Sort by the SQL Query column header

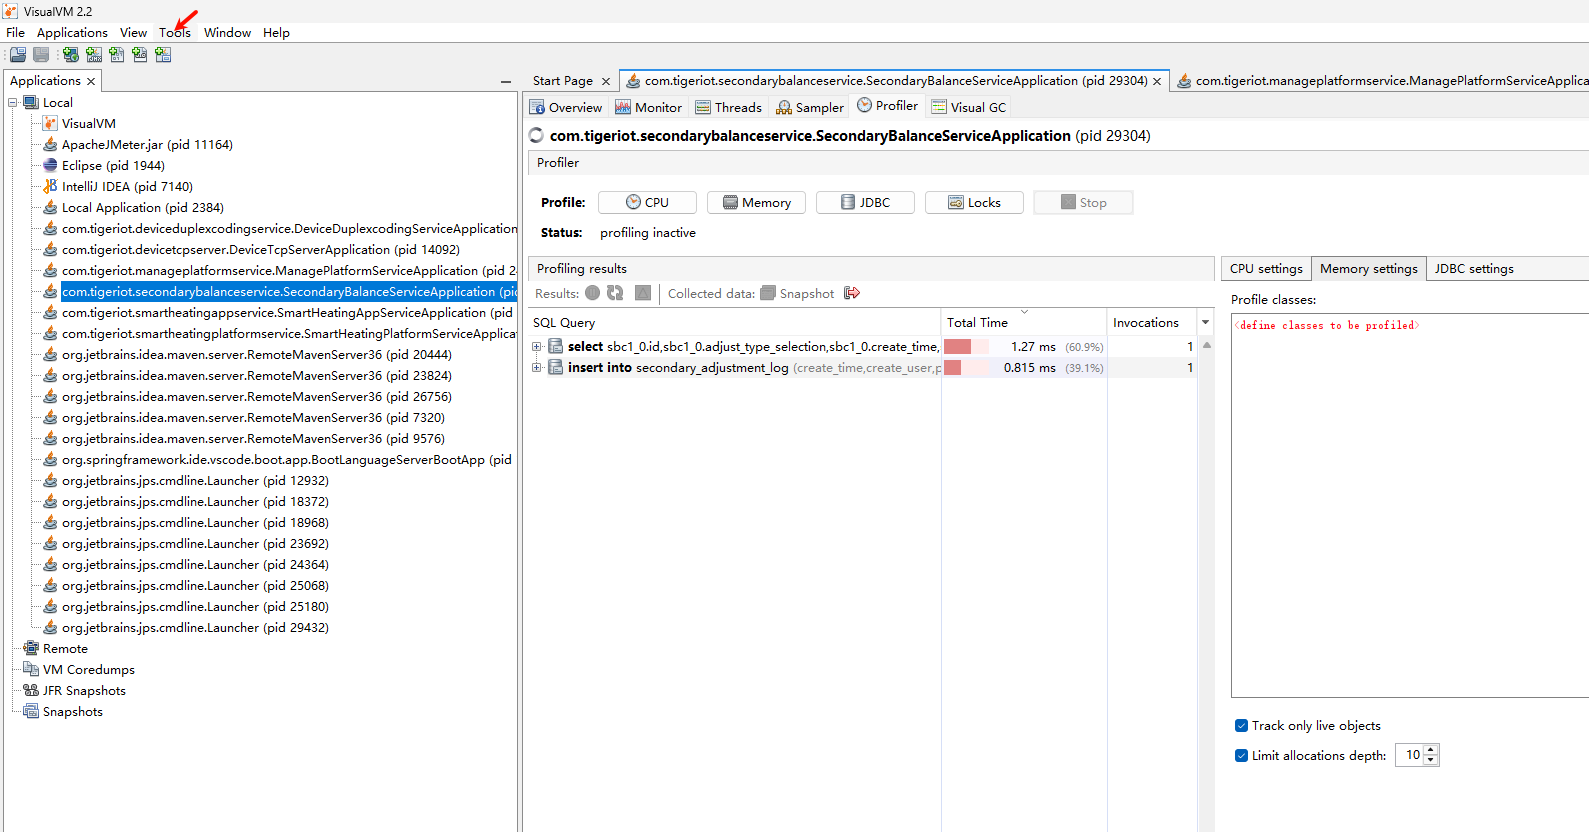pyautogui.click(x=734, y=322)
